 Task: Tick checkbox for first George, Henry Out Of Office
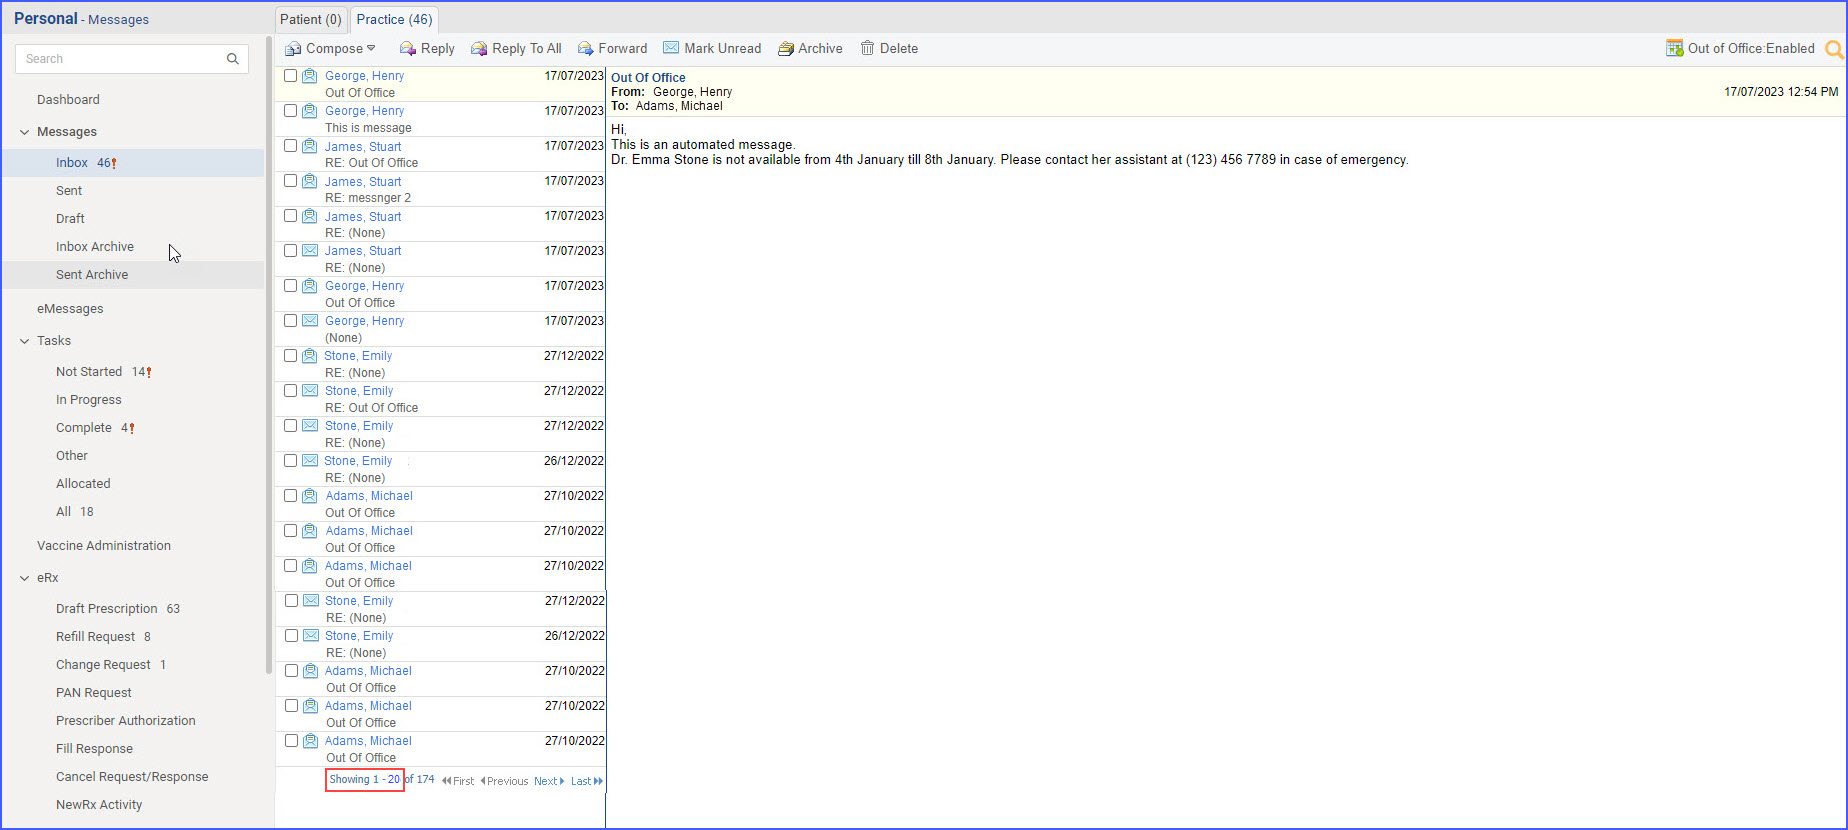290,76
